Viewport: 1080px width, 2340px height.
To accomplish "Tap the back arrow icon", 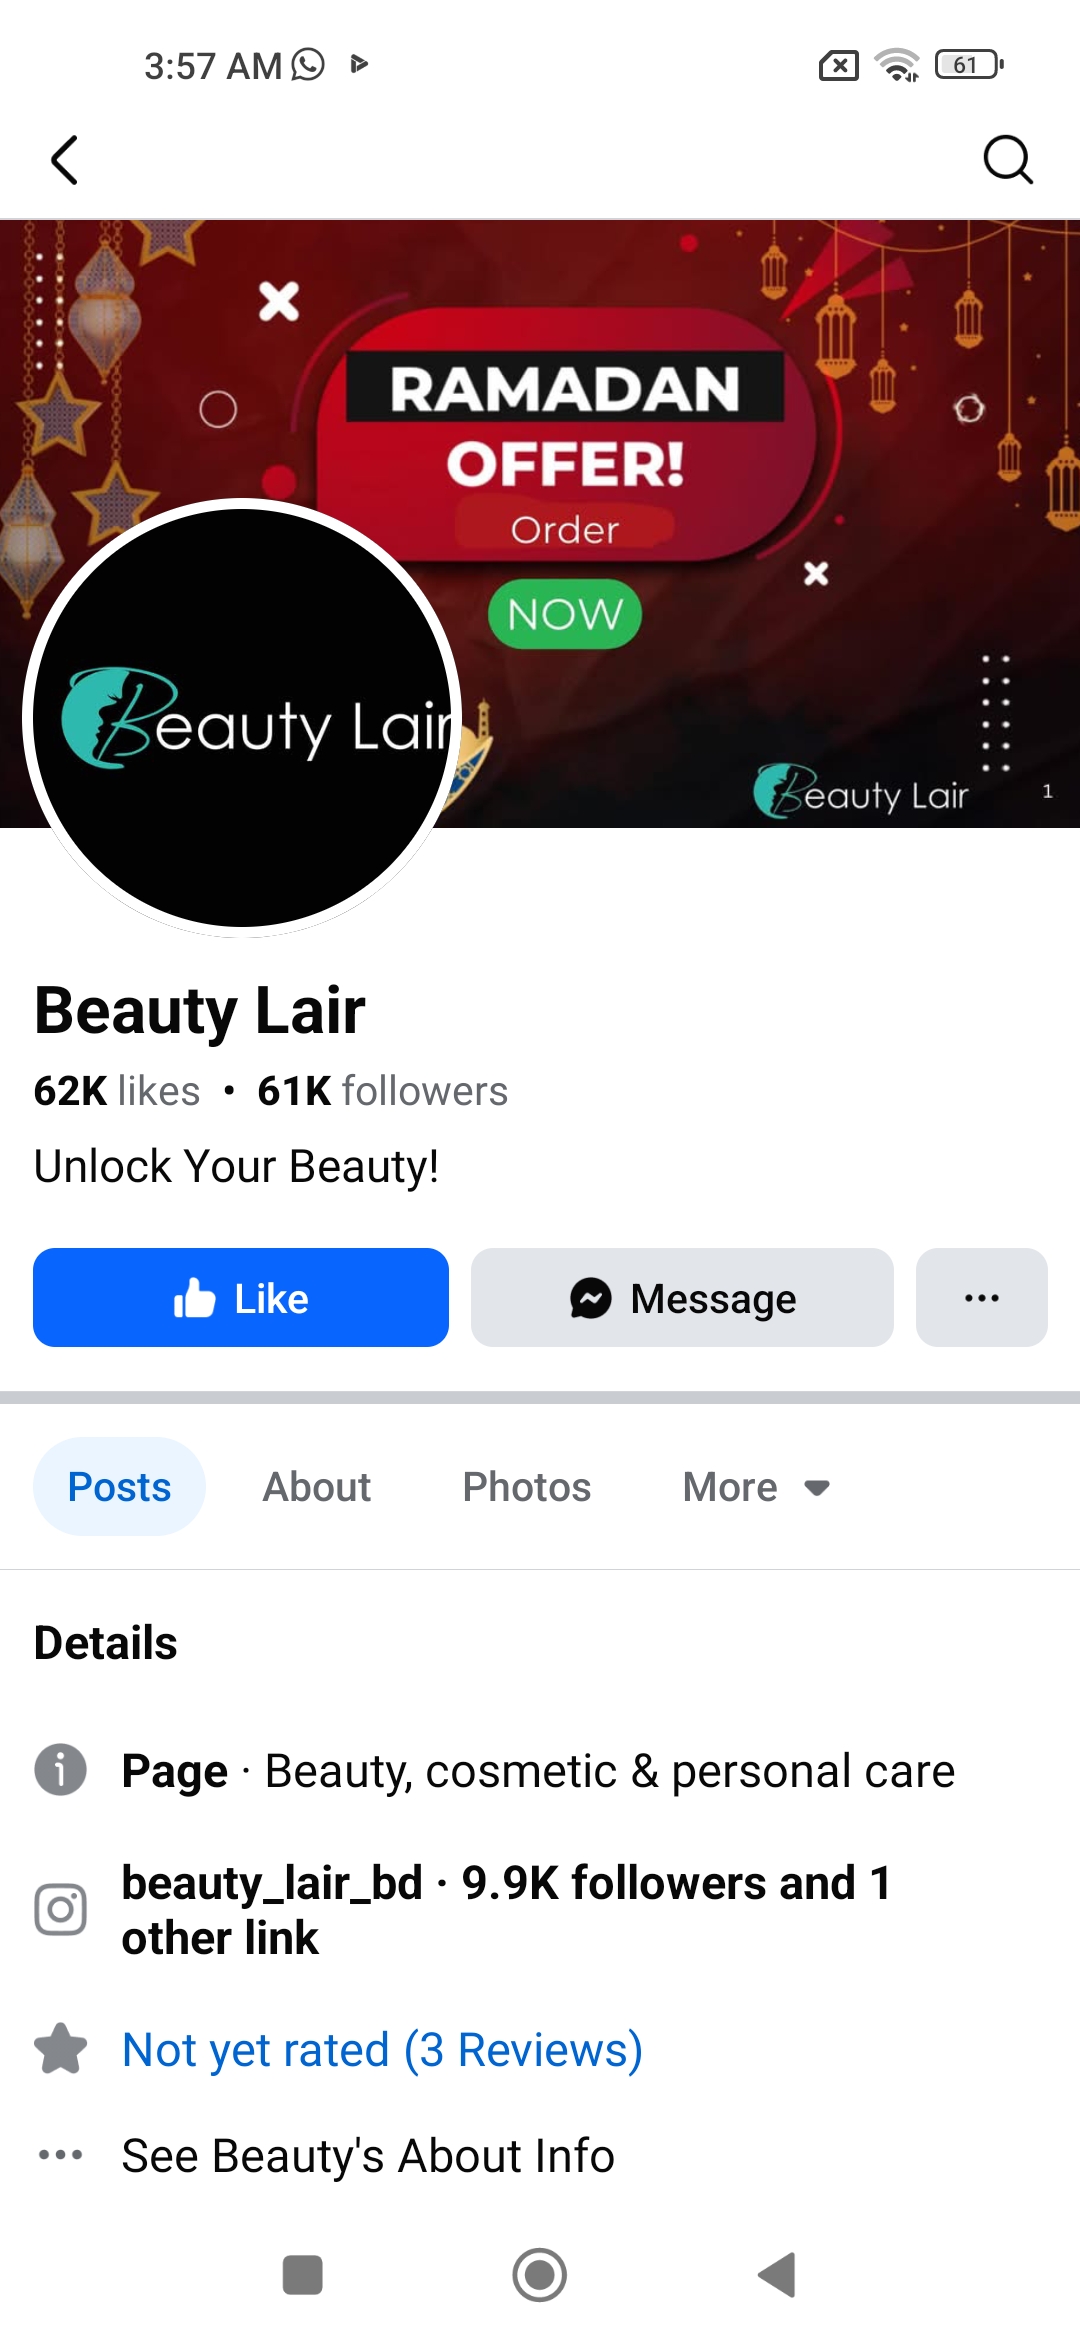I will click(x=64, y=160).
